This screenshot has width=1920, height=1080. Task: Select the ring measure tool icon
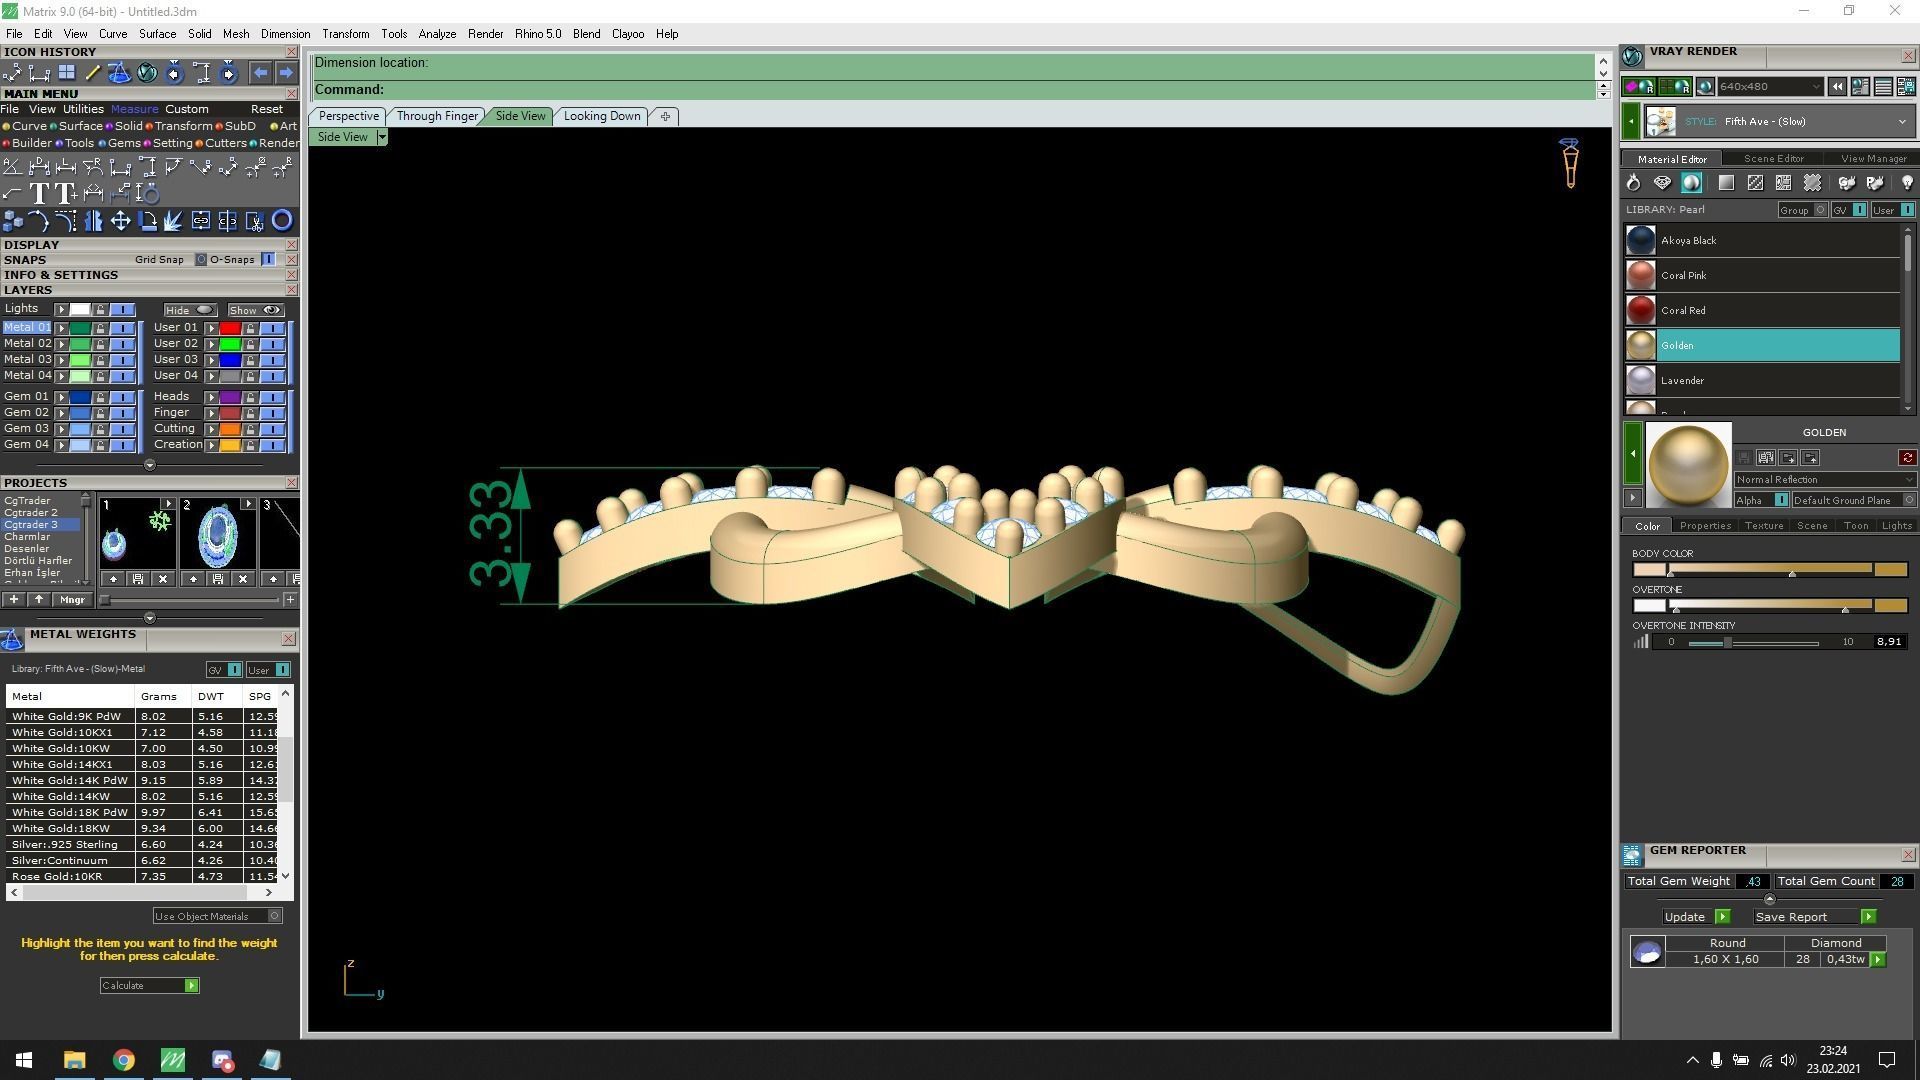(147, 194)
